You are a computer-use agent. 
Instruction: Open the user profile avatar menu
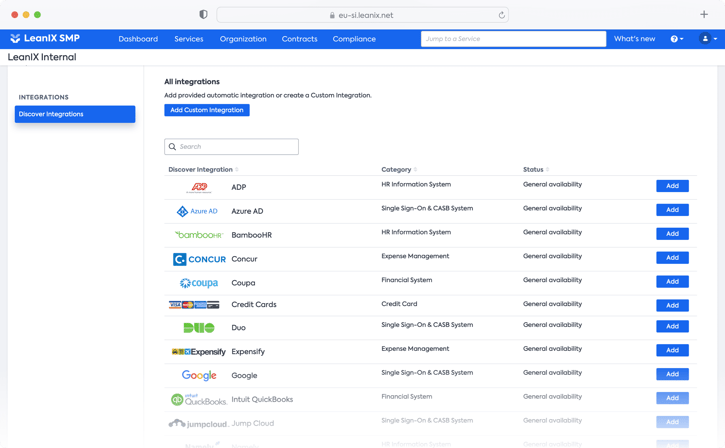pos(708,39)
